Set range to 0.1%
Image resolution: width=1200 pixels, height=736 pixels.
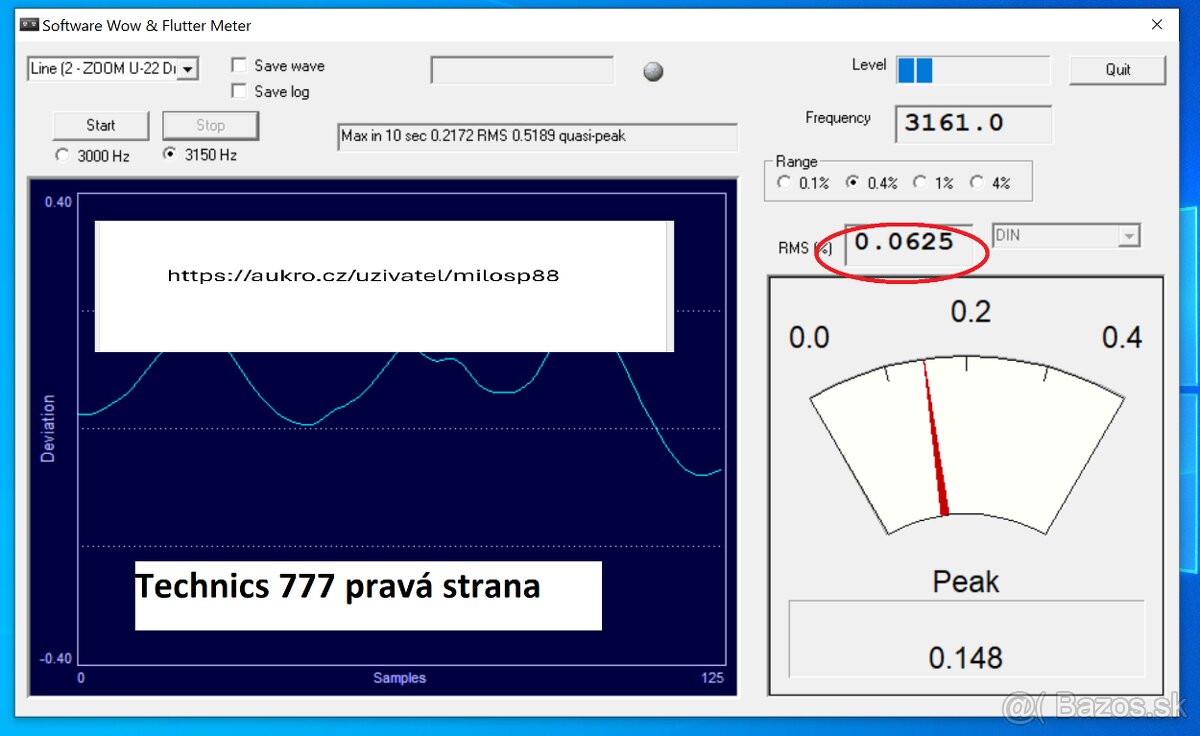pyautogui.click(x=784, y=183)
